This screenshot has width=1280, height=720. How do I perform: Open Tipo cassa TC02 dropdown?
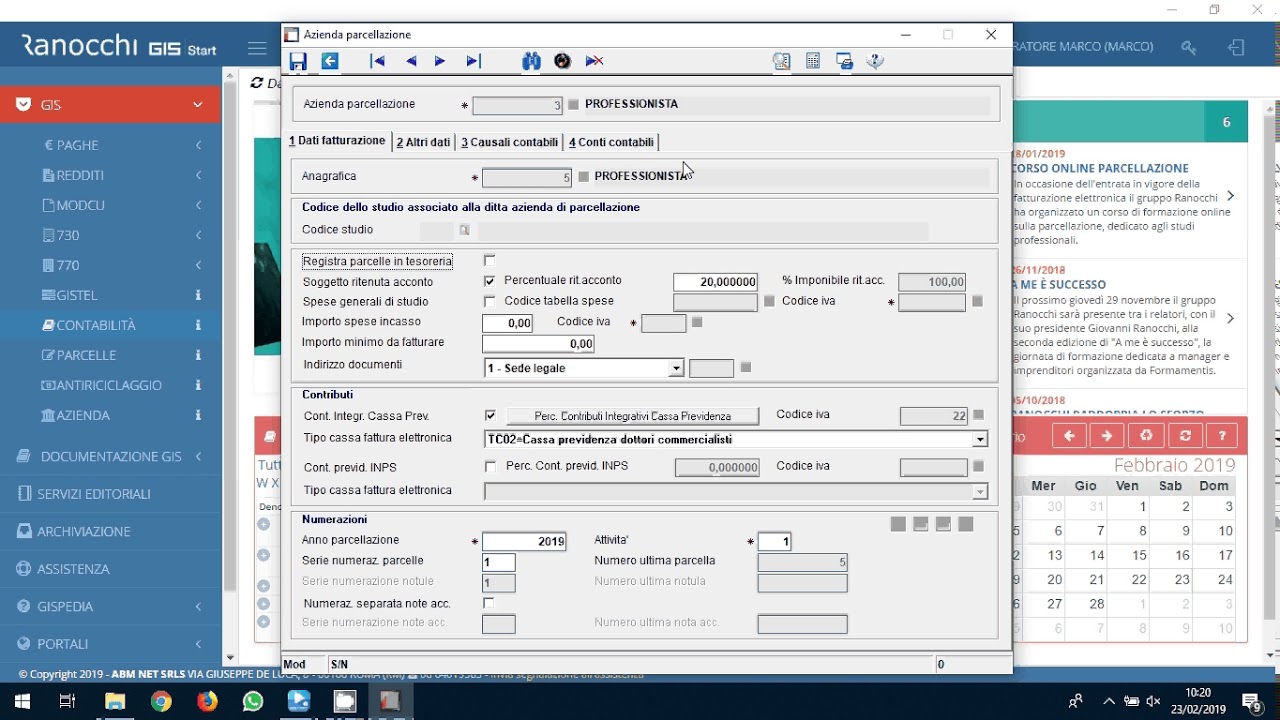point(980,439)
